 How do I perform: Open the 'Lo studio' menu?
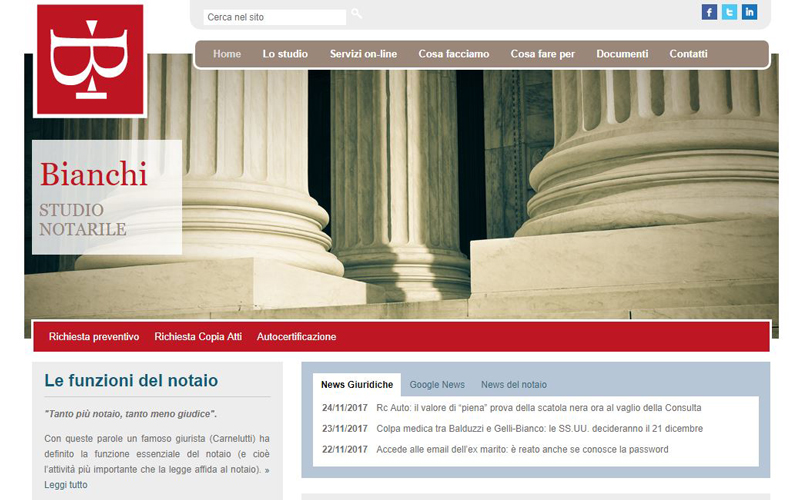(285, 54)
